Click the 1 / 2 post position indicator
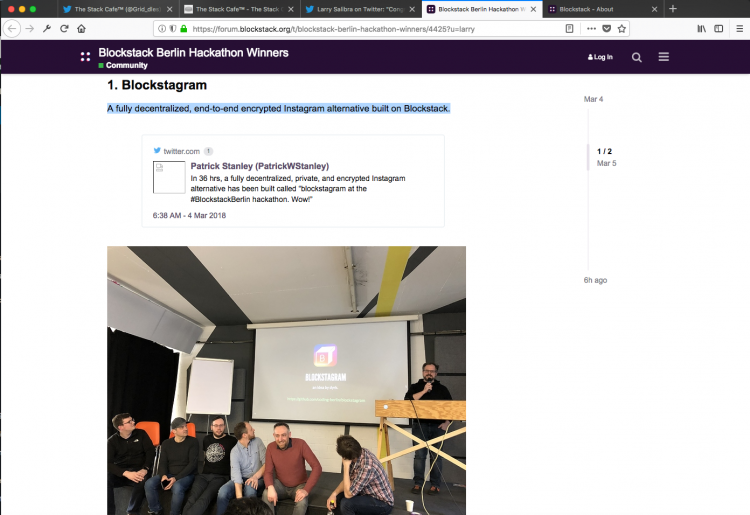This screenshot has width=750, height=515. (604, 151)
